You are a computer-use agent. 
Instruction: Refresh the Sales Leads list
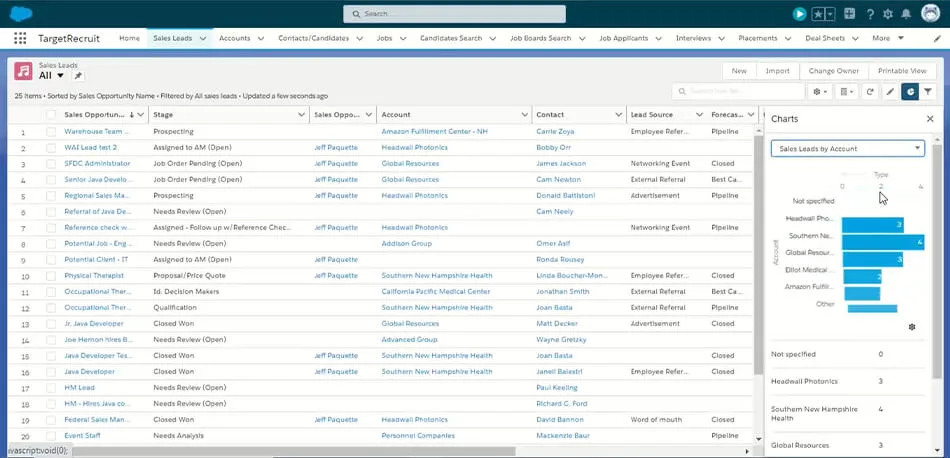(x=870, y=92)
